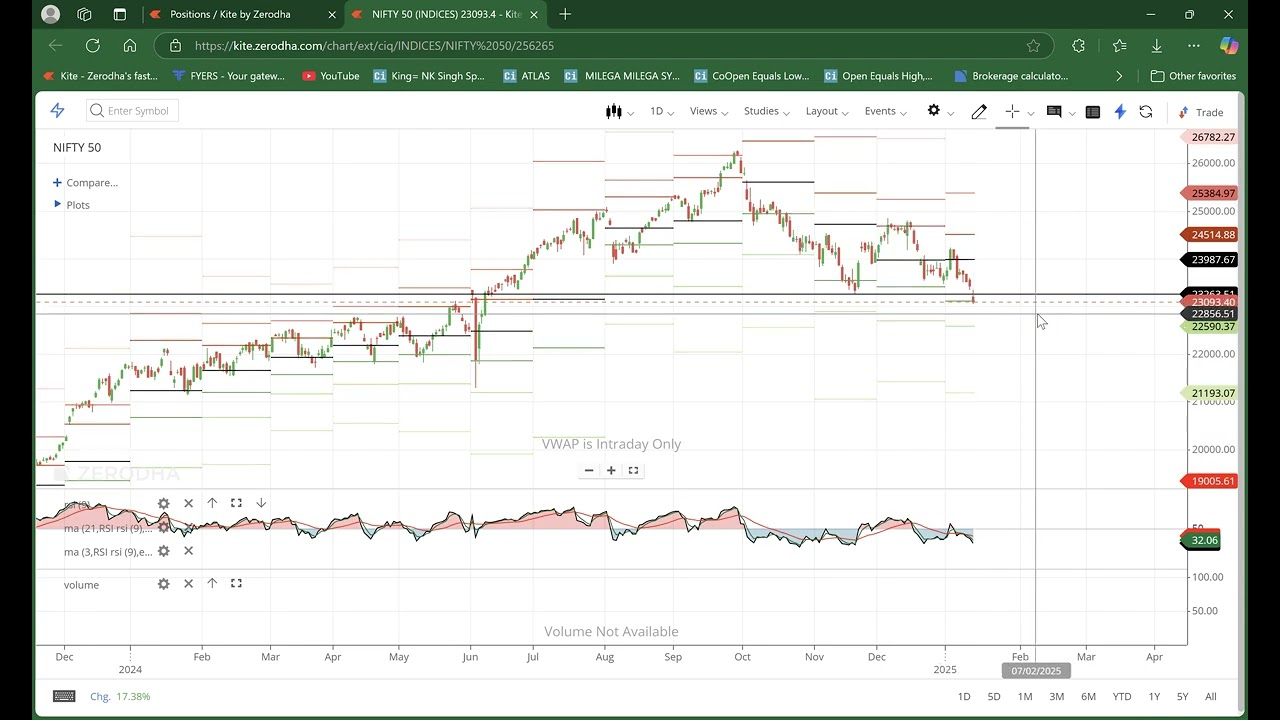This screenshot has height=720, width=1280.
Task: Click the Kite lightning logo beside symbol search
Action: coord(57,111)
